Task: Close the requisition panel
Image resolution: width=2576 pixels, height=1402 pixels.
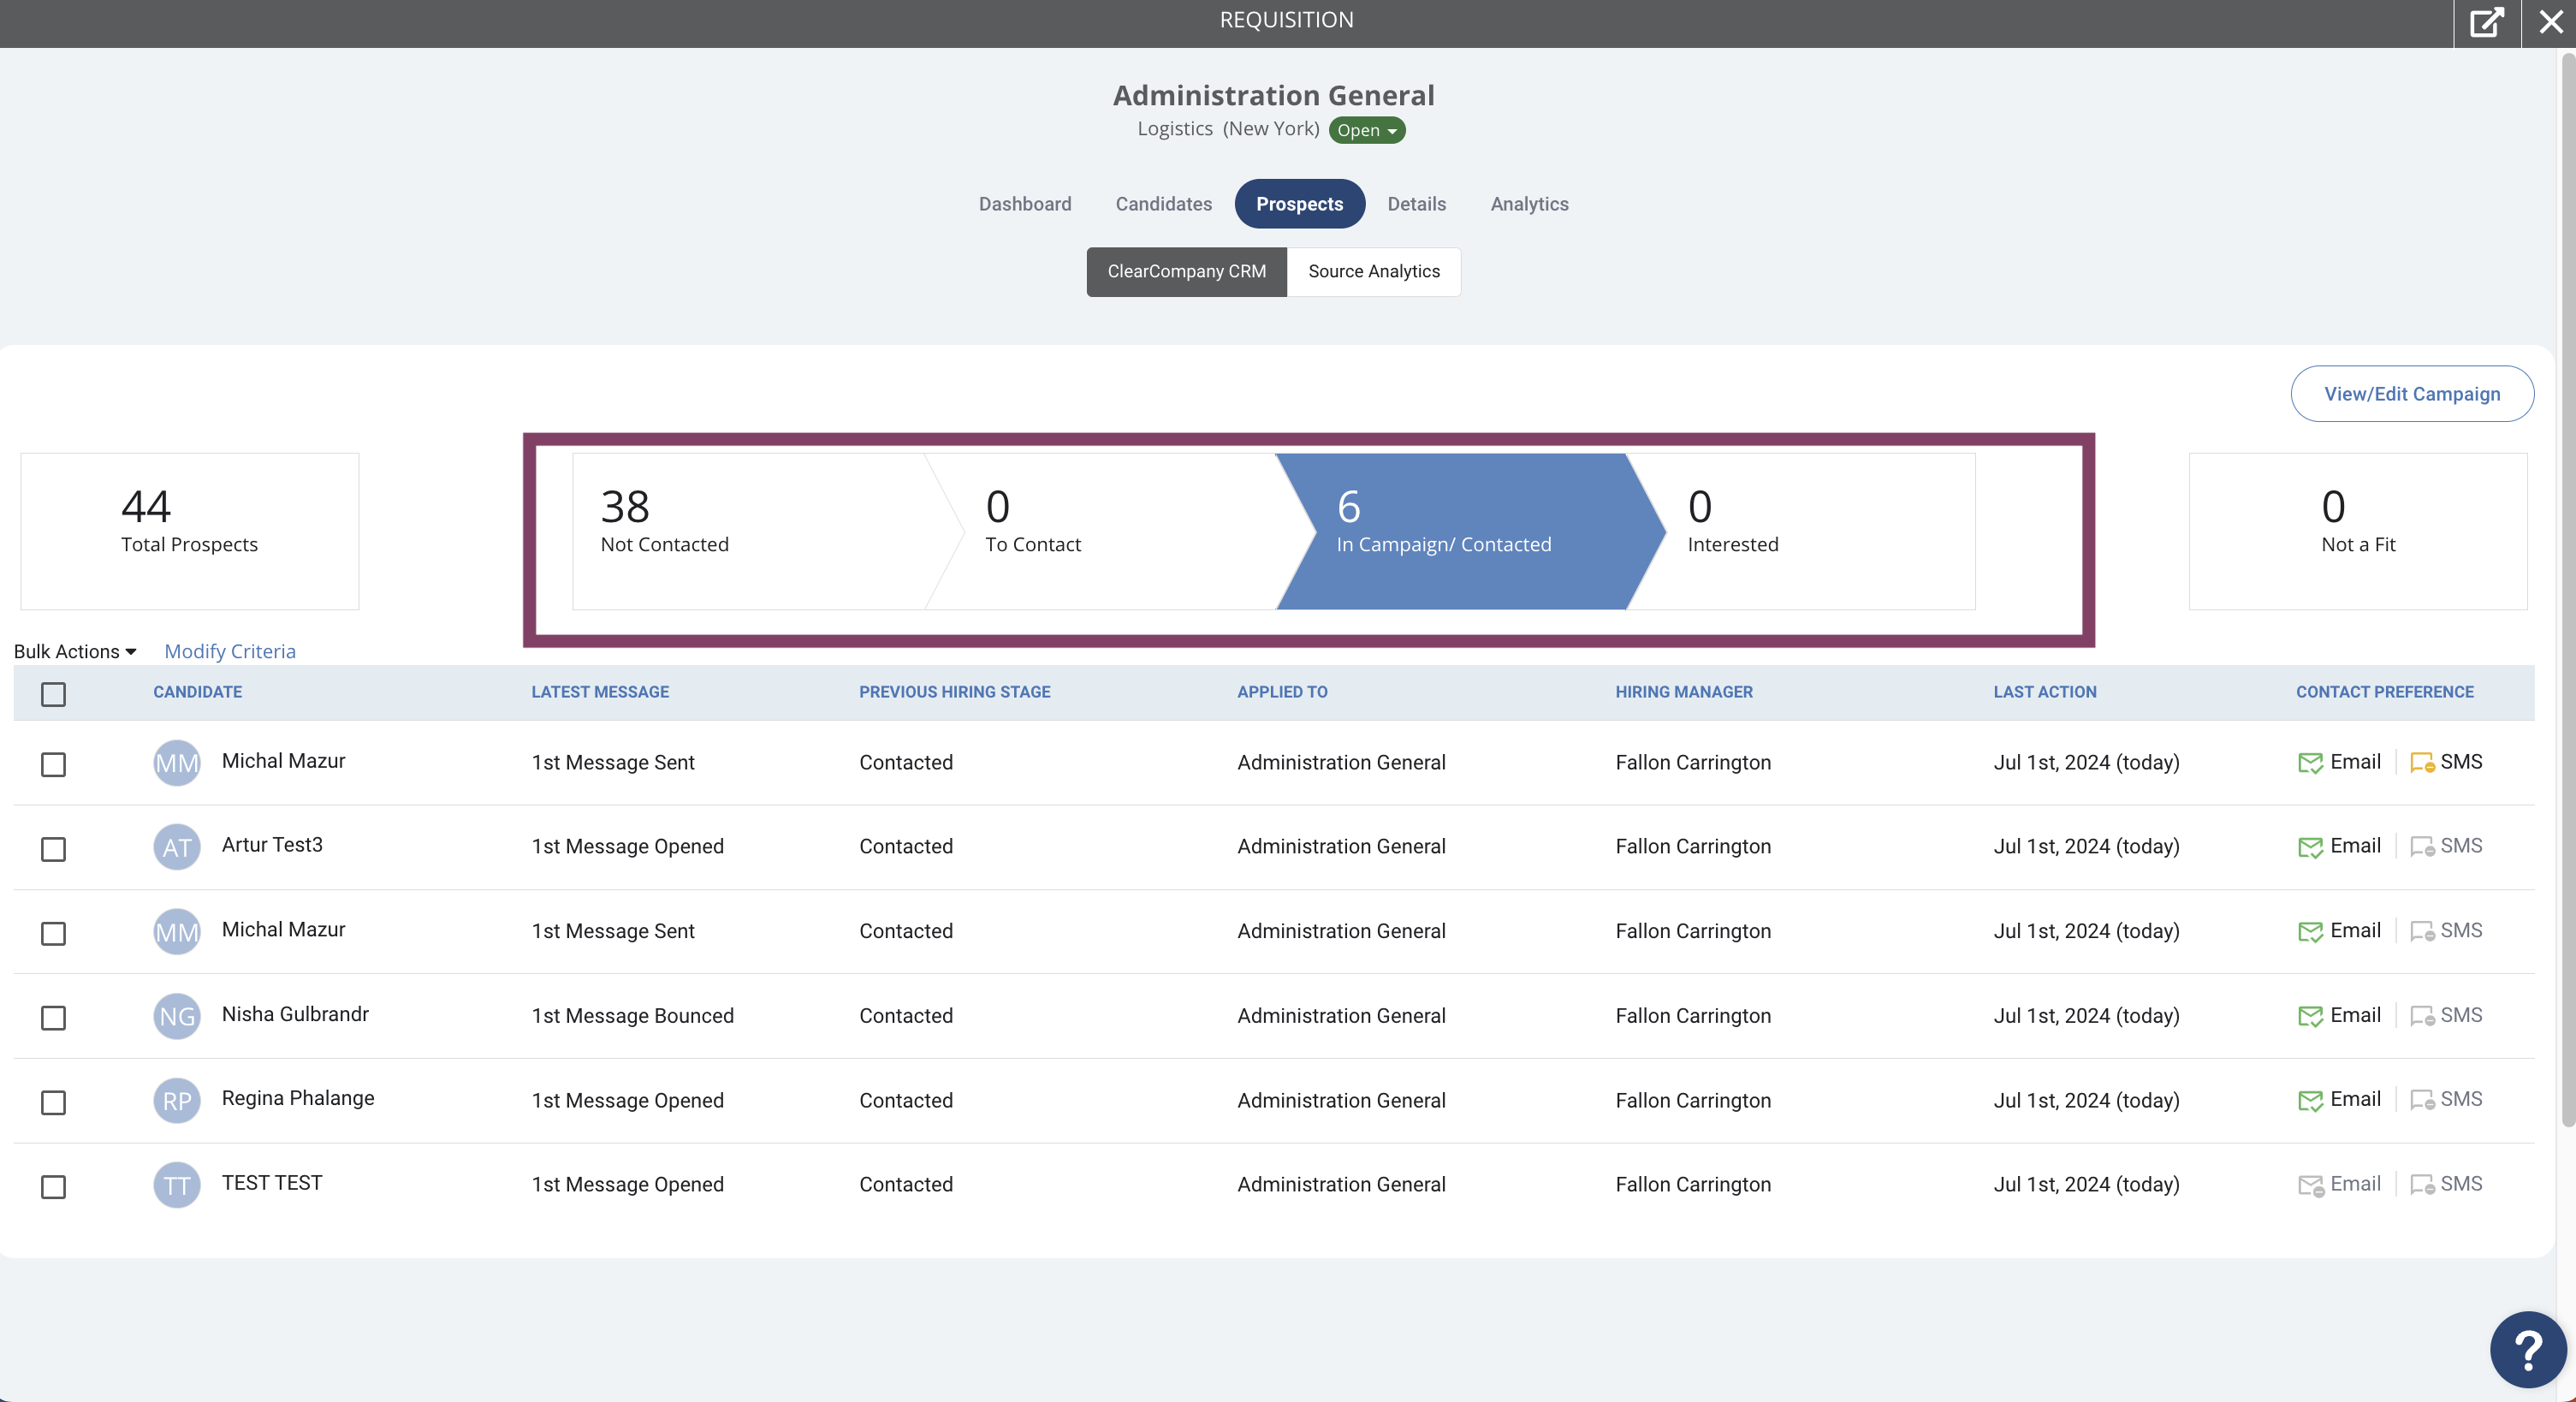Action: pyautogui.click(x=2551, y=22)
